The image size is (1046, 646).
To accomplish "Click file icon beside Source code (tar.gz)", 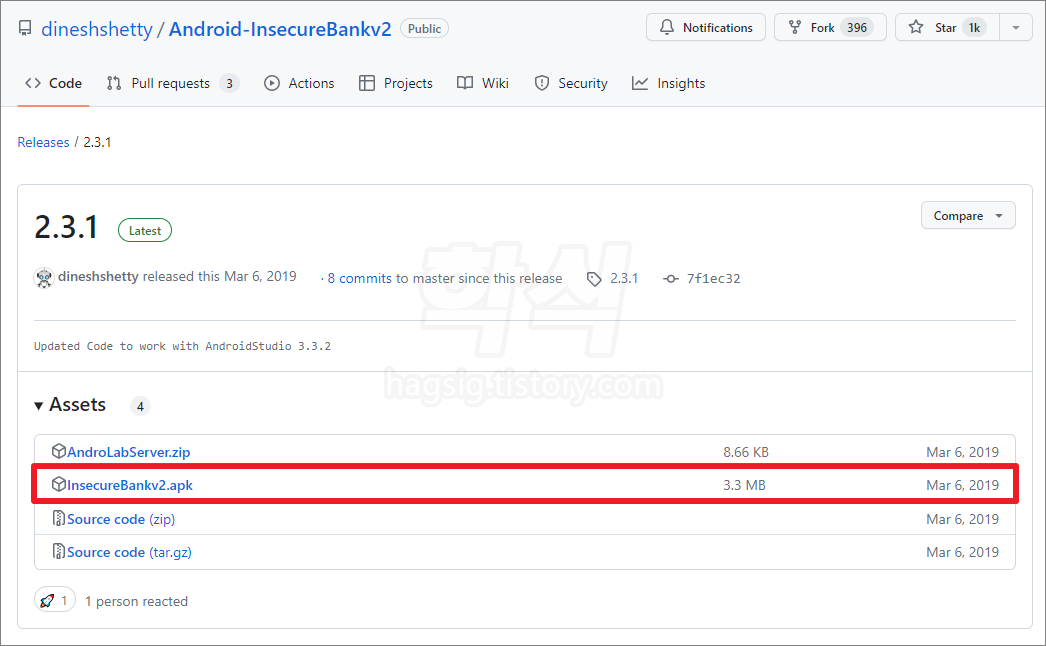I will [59, 551].
